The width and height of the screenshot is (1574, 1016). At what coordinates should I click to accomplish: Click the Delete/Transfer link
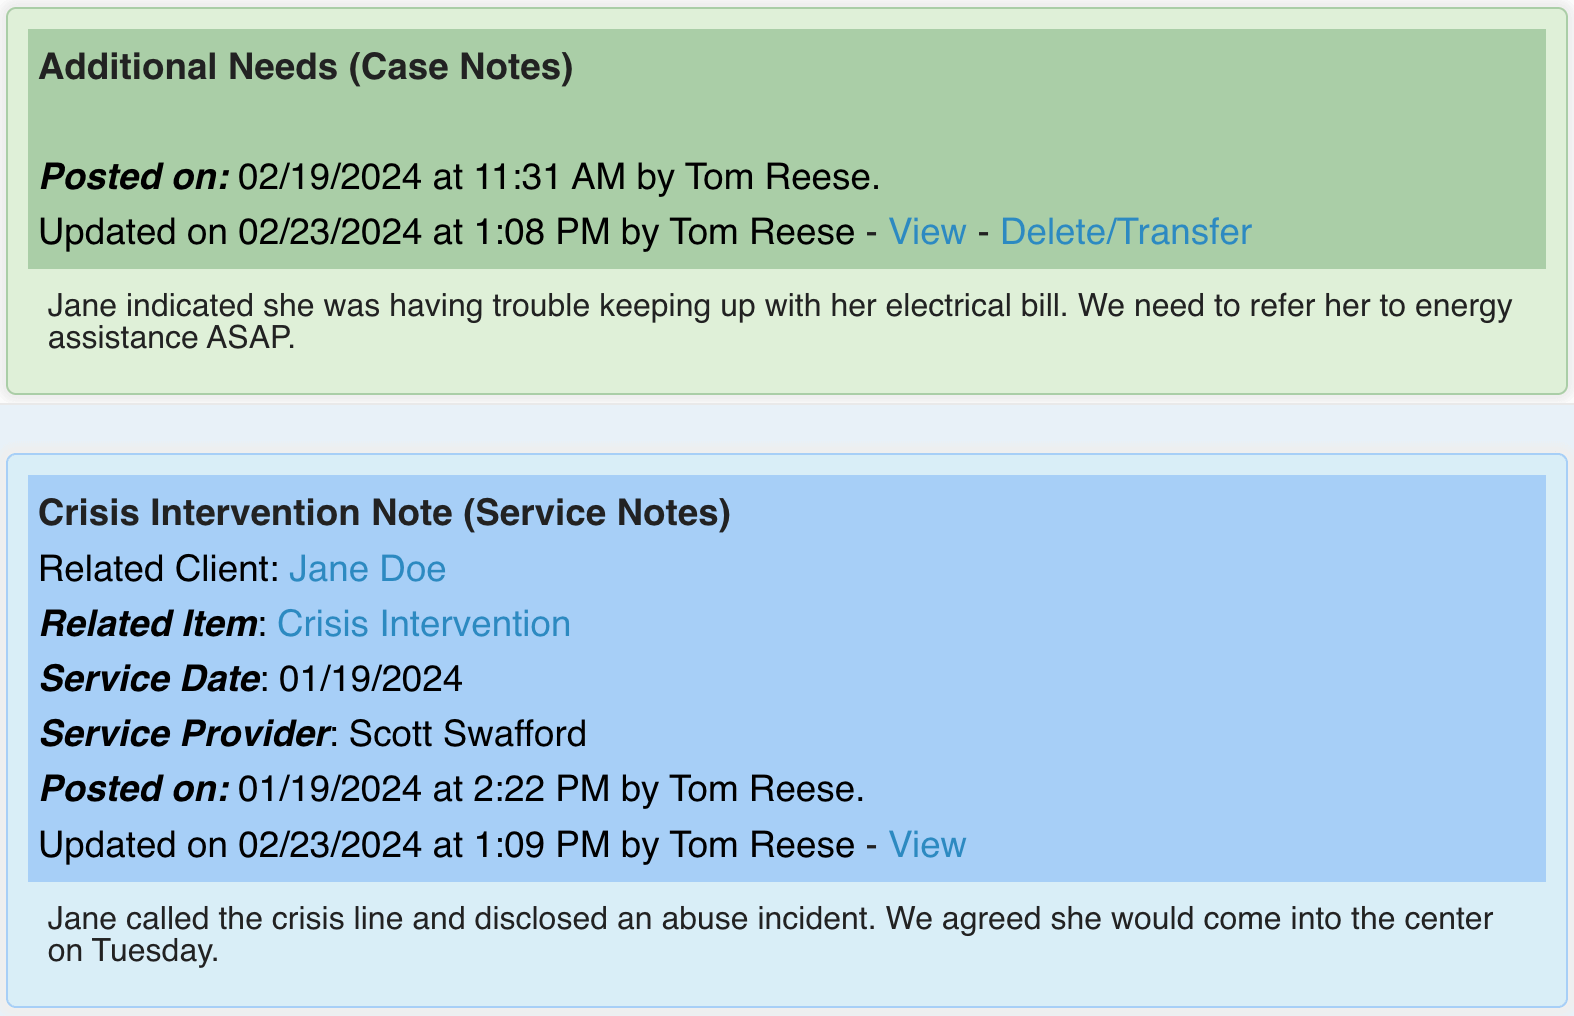coord(1125,232)
